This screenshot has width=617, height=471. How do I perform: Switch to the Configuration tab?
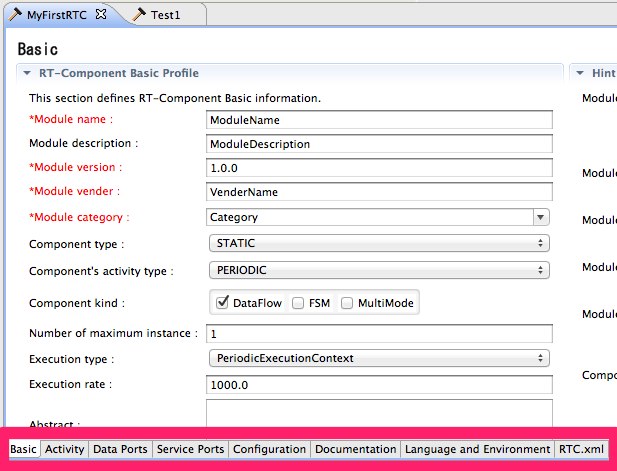(x=269, y=449)
